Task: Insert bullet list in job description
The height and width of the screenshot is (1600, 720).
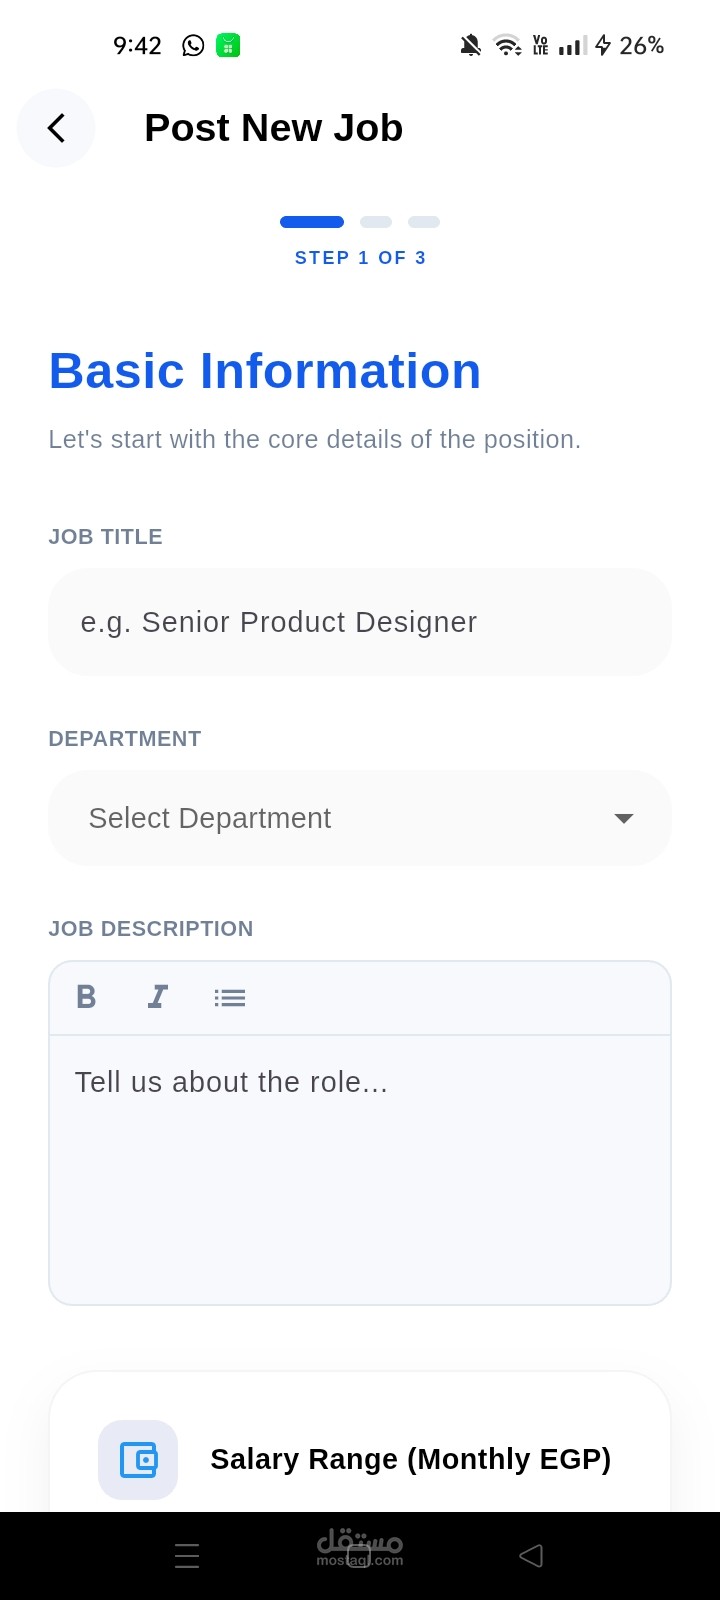Action: [229, 997]
